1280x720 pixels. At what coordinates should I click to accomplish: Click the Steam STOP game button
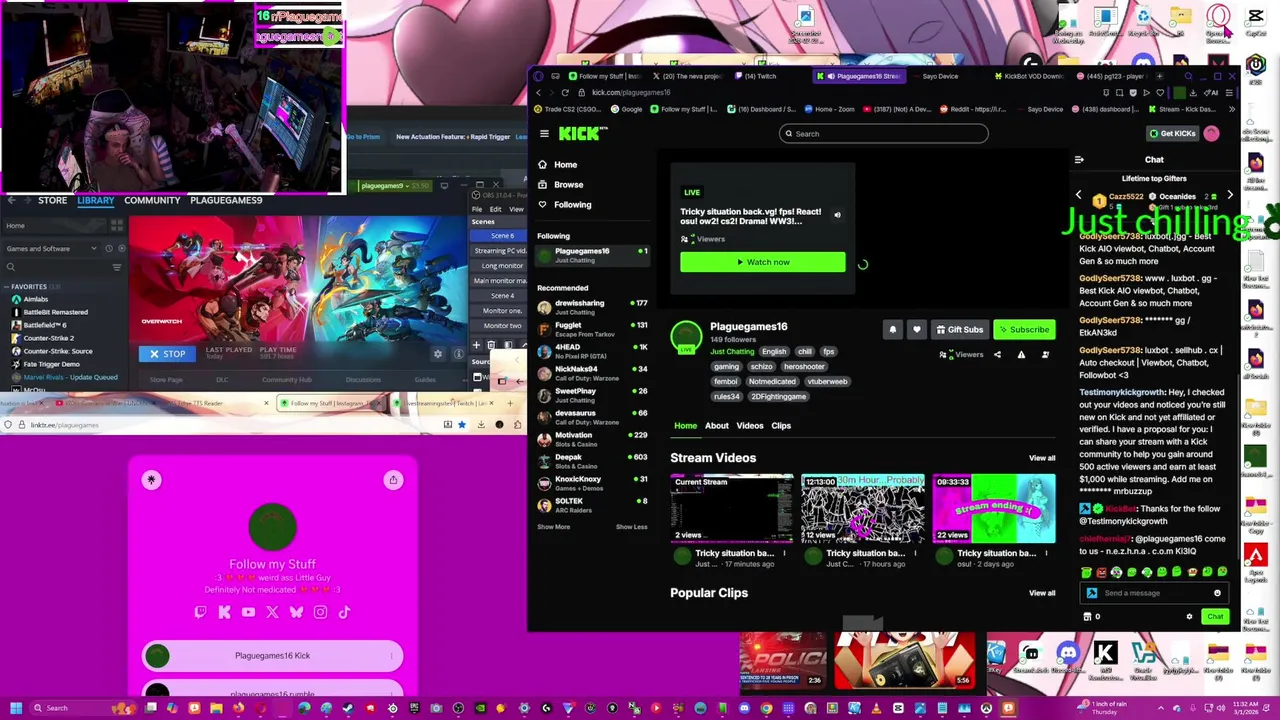click(167, 354)
